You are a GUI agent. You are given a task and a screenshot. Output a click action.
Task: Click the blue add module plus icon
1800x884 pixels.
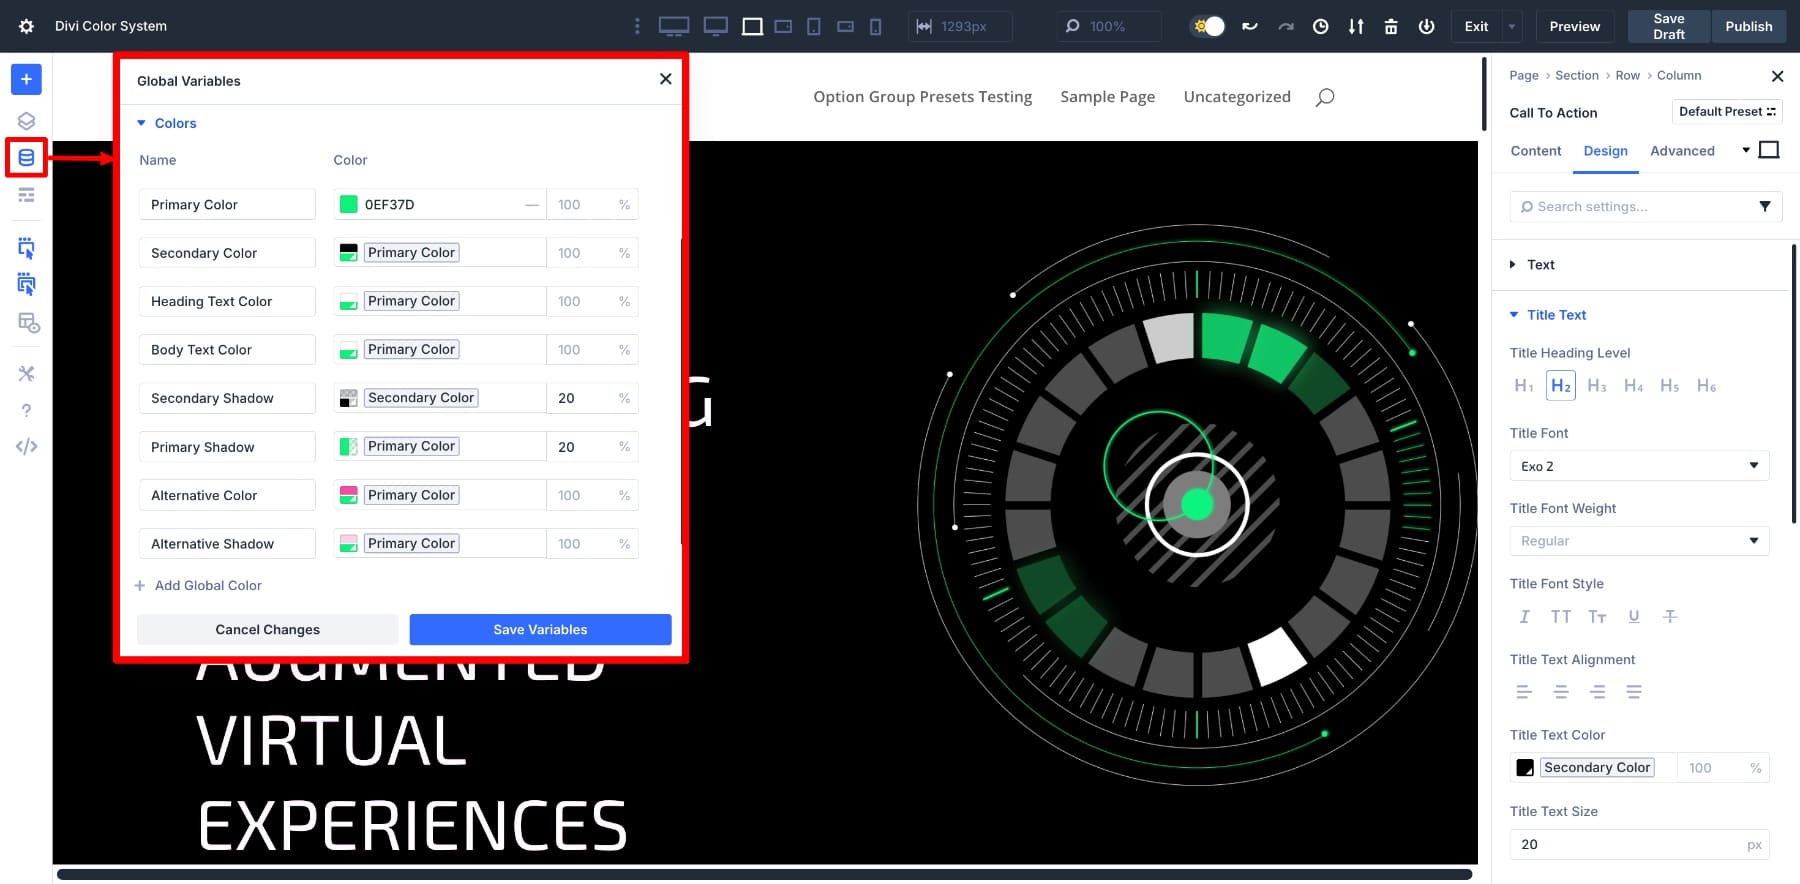pos(26,79)
